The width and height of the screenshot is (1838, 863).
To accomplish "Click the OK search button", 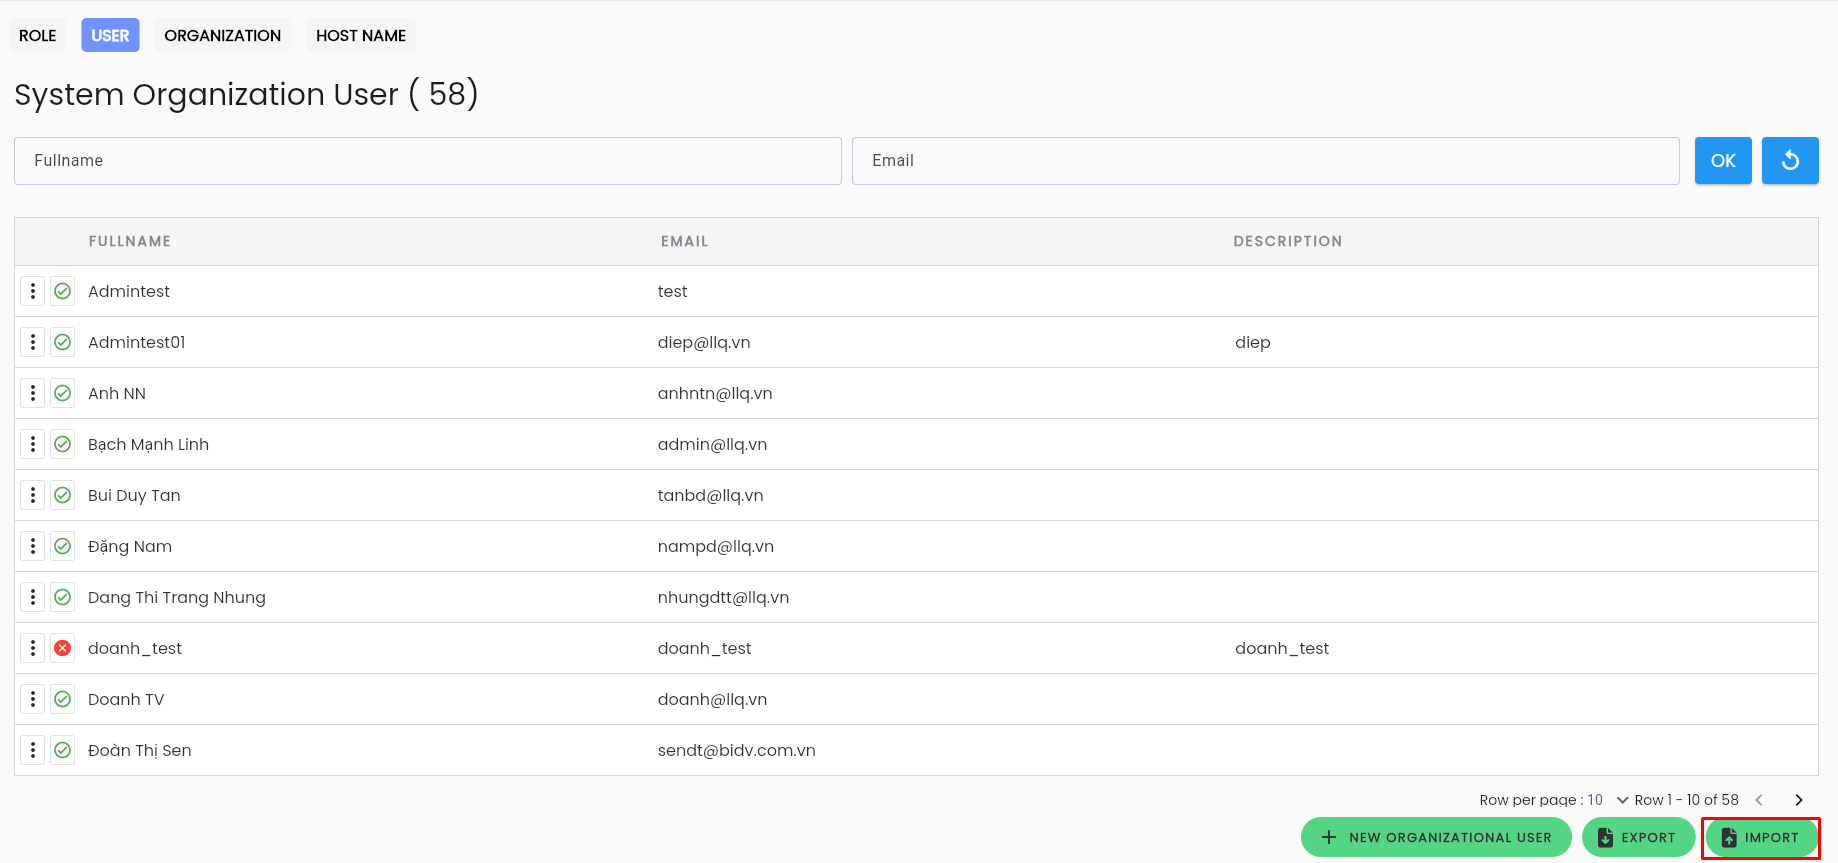I will pos(1723,160).
